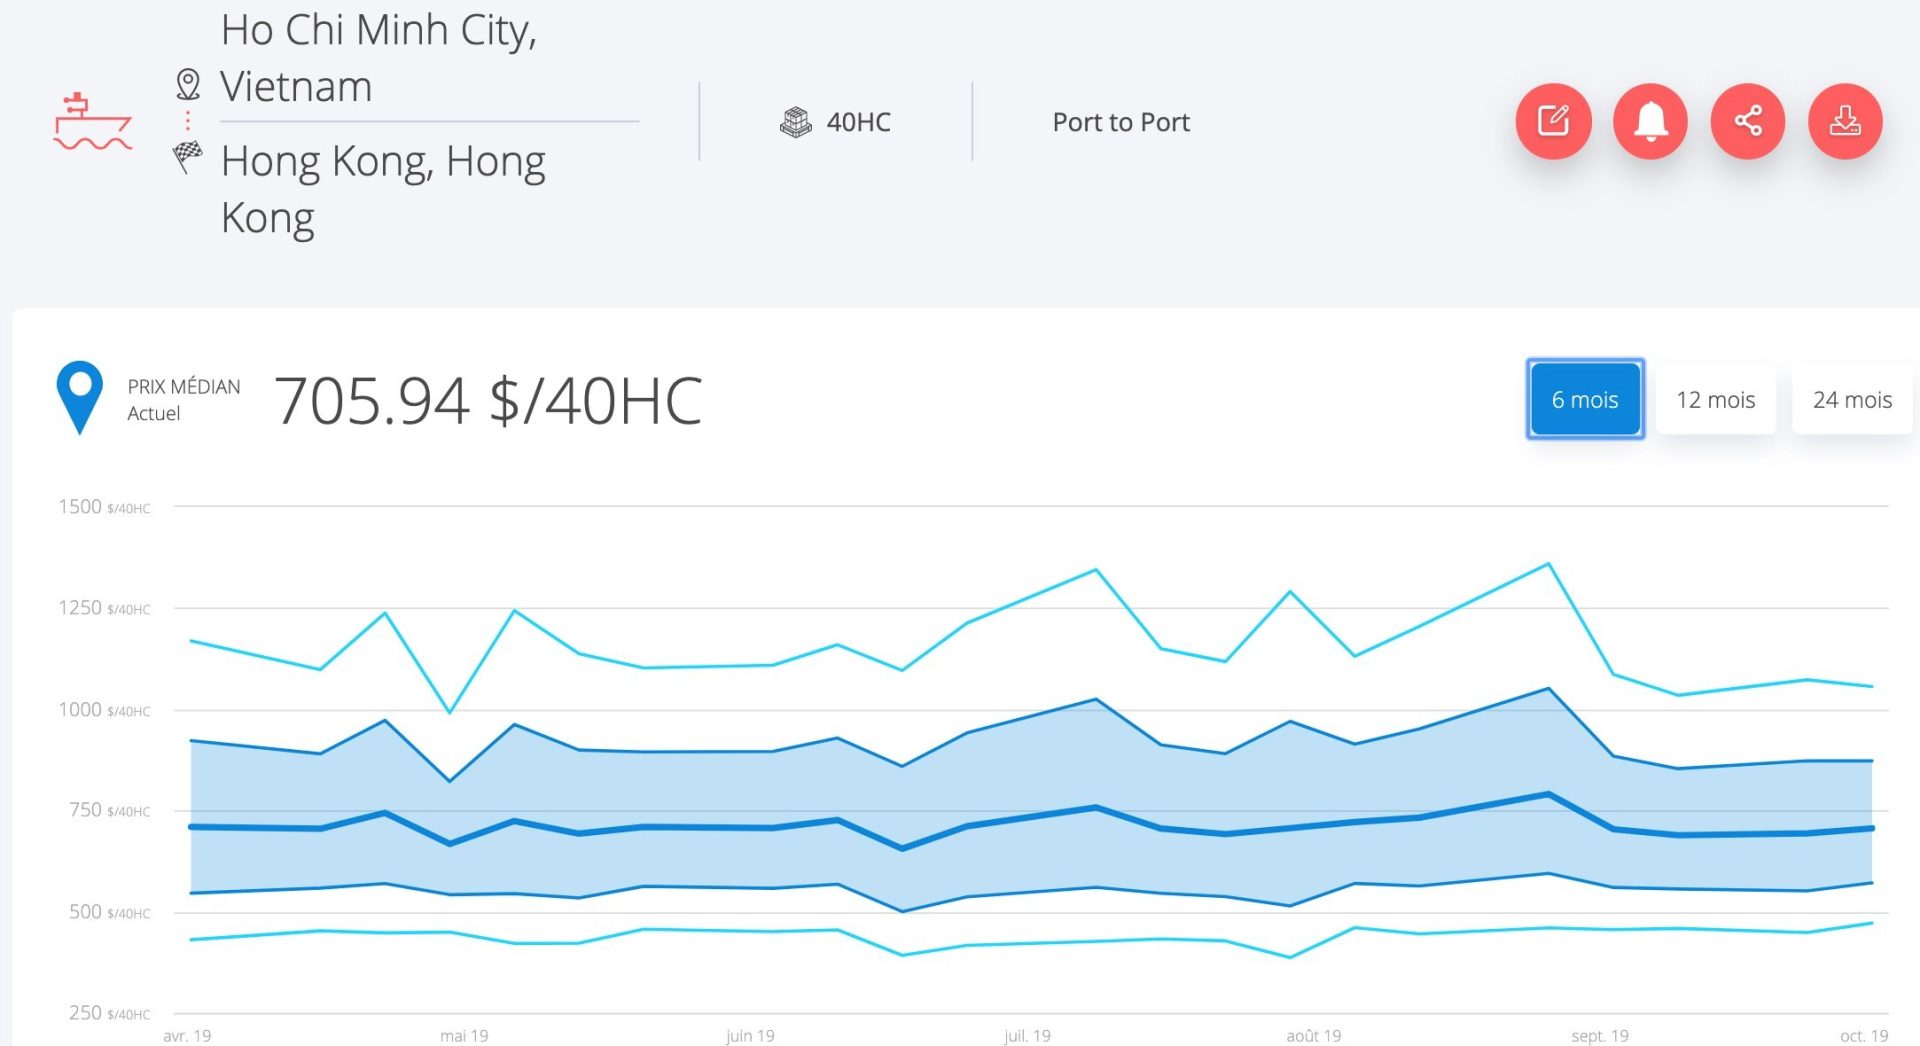Click the juil. 19 date label

1027,1036
